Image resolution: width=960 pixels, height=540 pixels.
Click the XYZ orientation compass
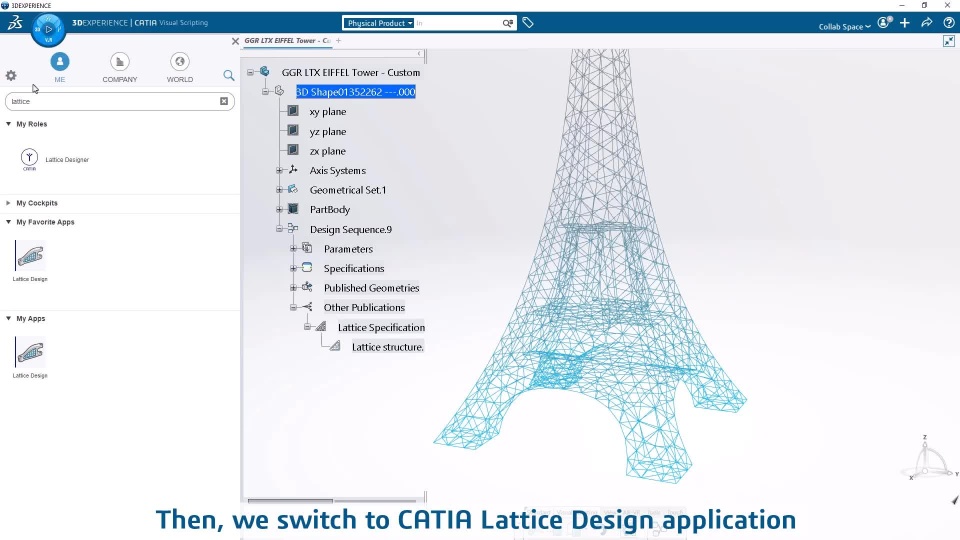930,459
